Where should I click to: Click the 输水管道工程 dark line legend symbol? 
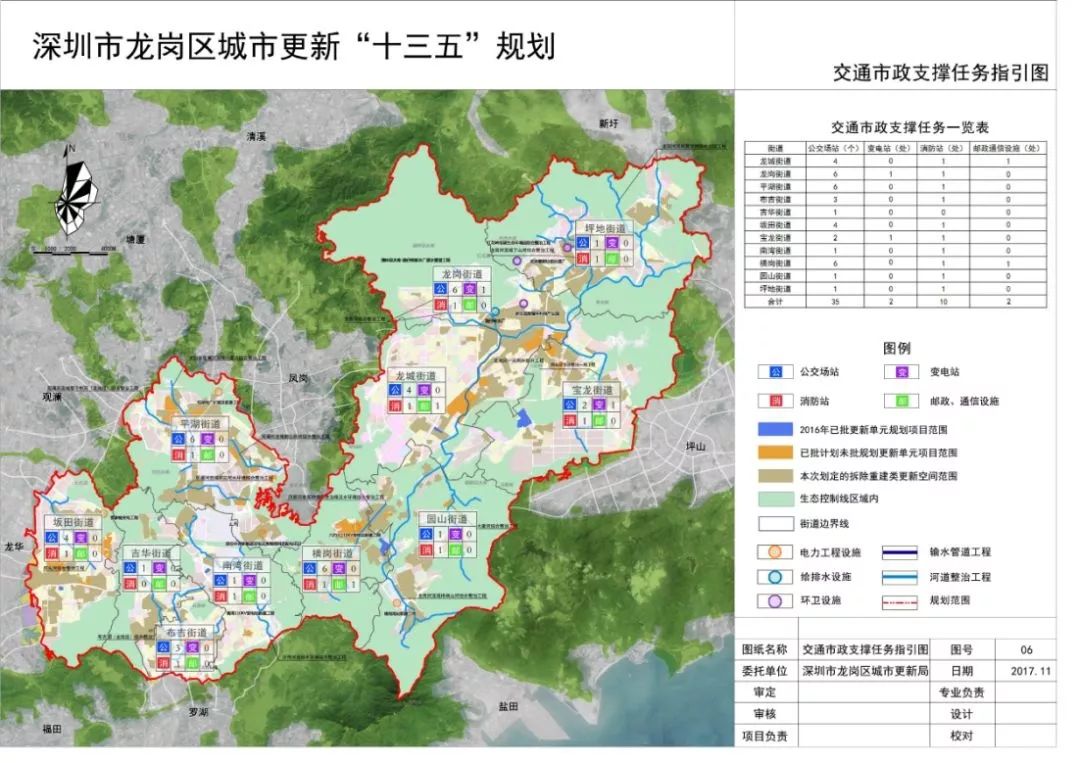tap(900, 551)
